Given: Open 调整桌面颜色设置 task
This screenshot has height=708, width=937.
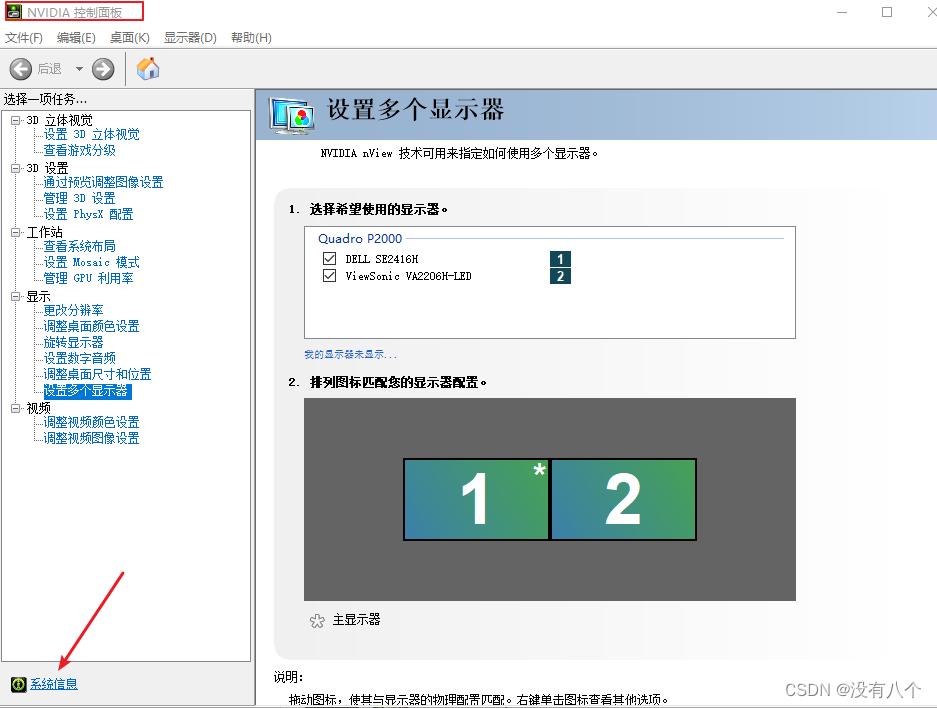Looking at the screenshot, I should tap(91, 326).
